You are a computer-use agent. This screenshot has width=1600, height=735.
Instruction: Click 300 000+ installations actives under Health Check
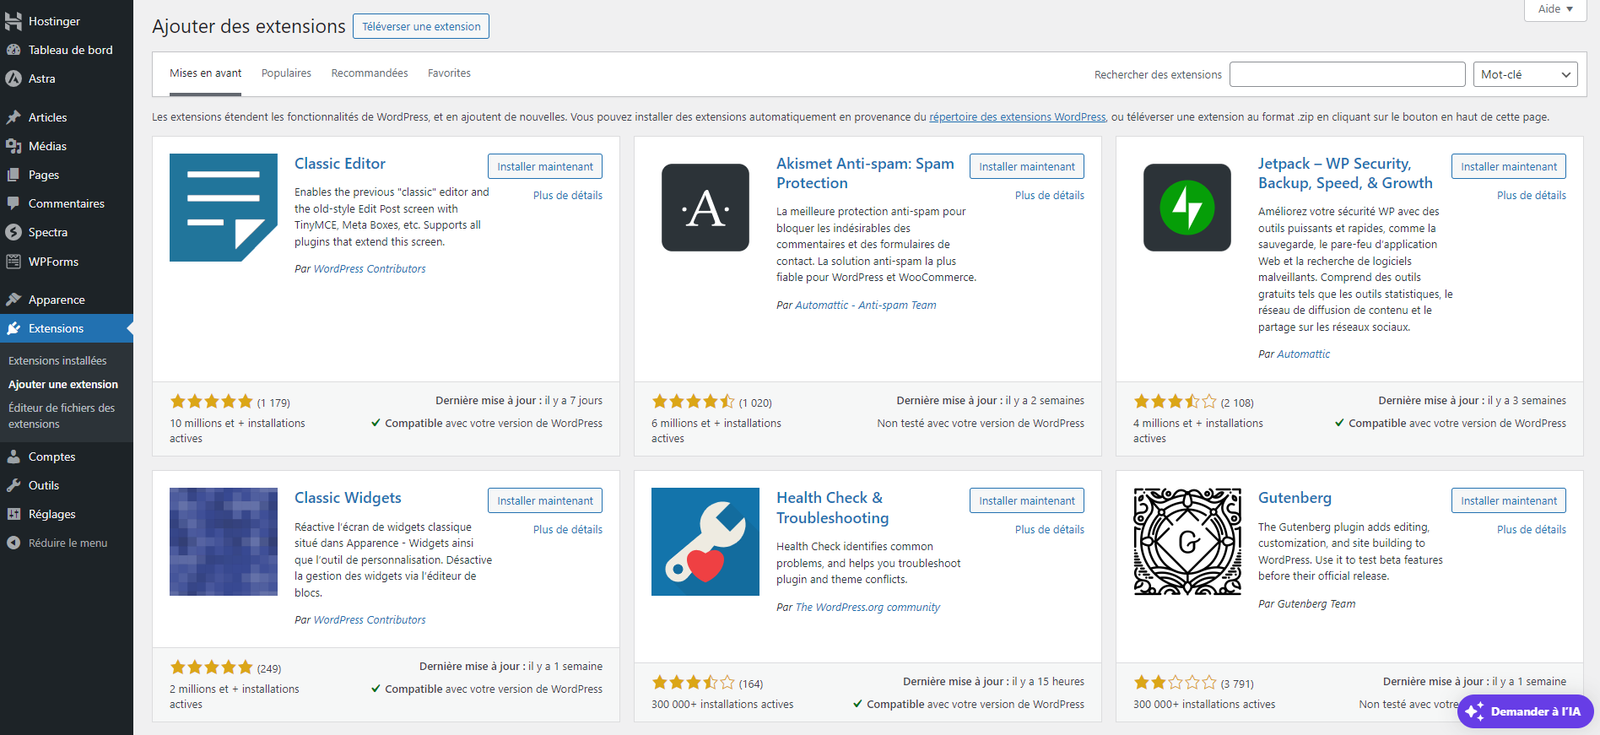click(x=722, y=705)
